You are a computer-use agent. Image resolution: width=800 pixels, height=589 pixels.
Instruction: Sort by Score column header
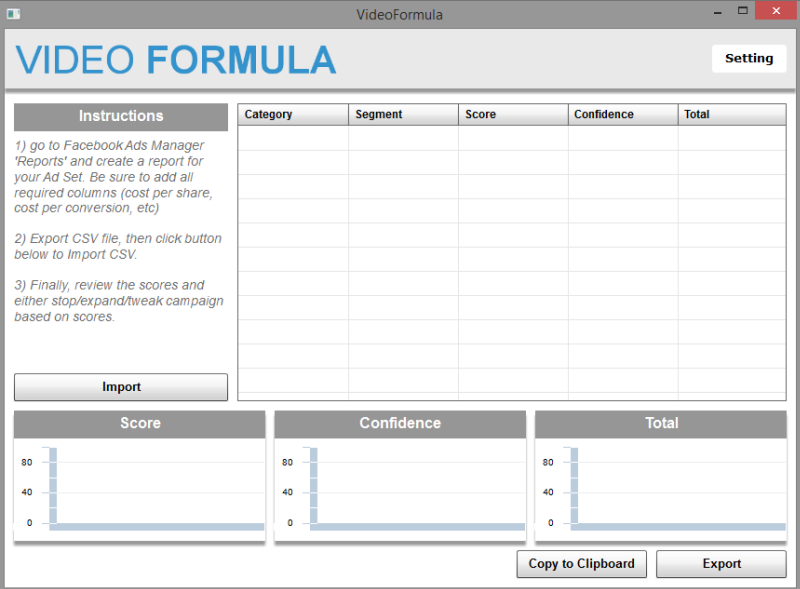pos(513,114)
